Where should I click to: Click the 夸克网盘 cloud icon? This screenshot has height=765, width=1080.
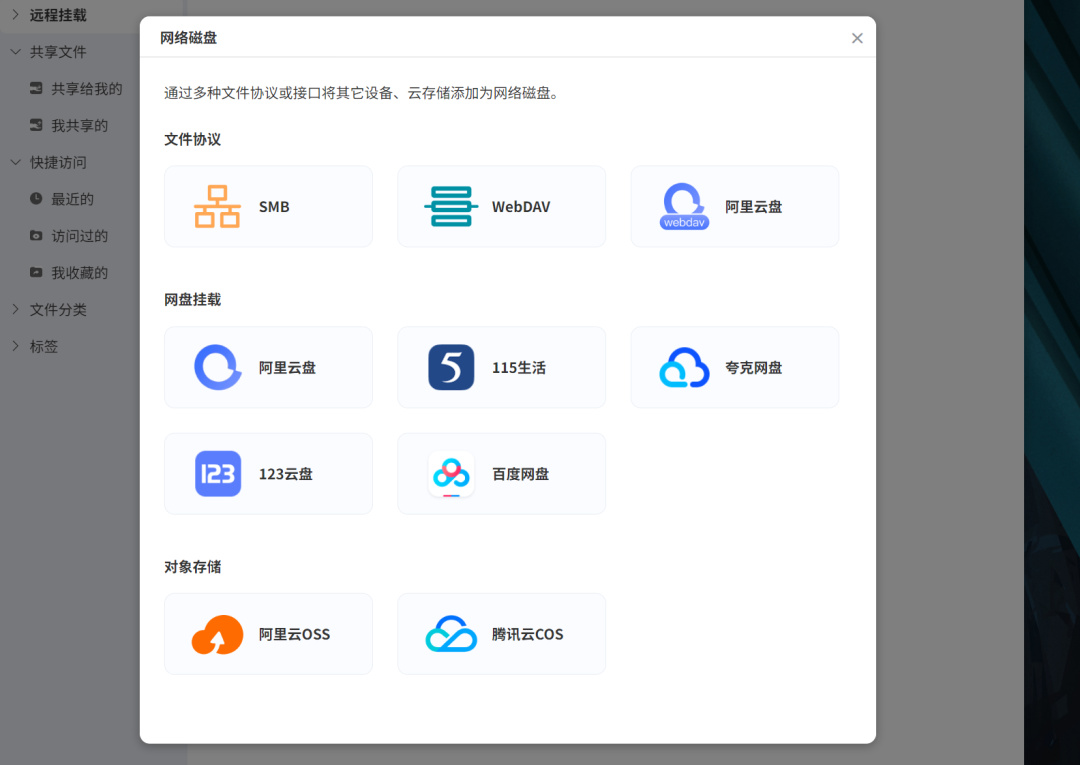click(684, 367)
